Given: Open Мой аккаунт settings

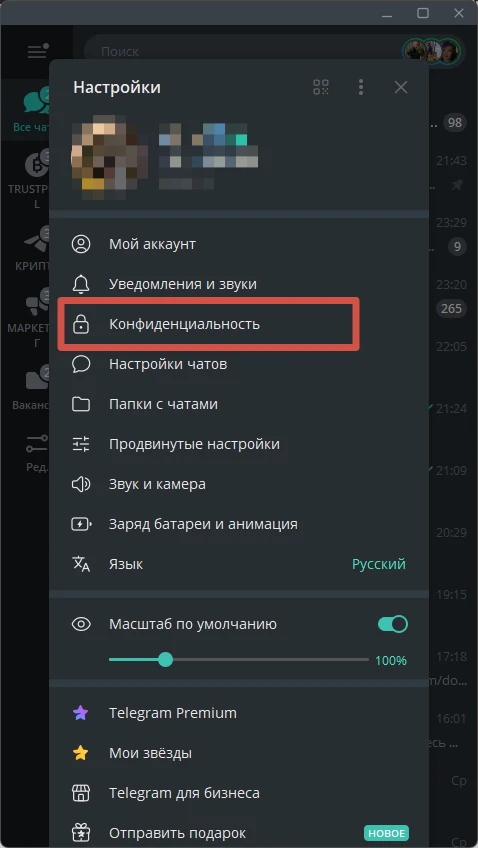Looking at the screenshot, I should (239, 244).
